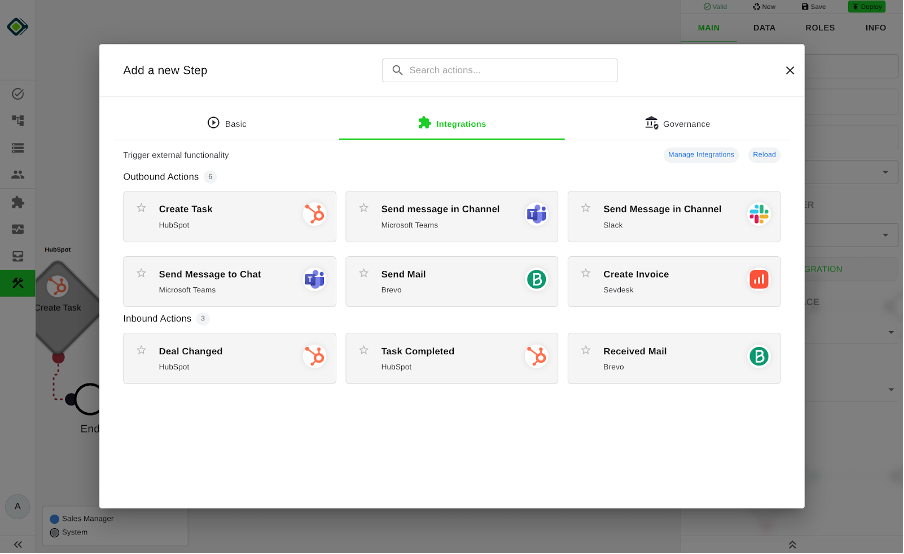904x554 pixels.
Task: Toggle favorite star on Create Task action
Action: coord(141,208)
